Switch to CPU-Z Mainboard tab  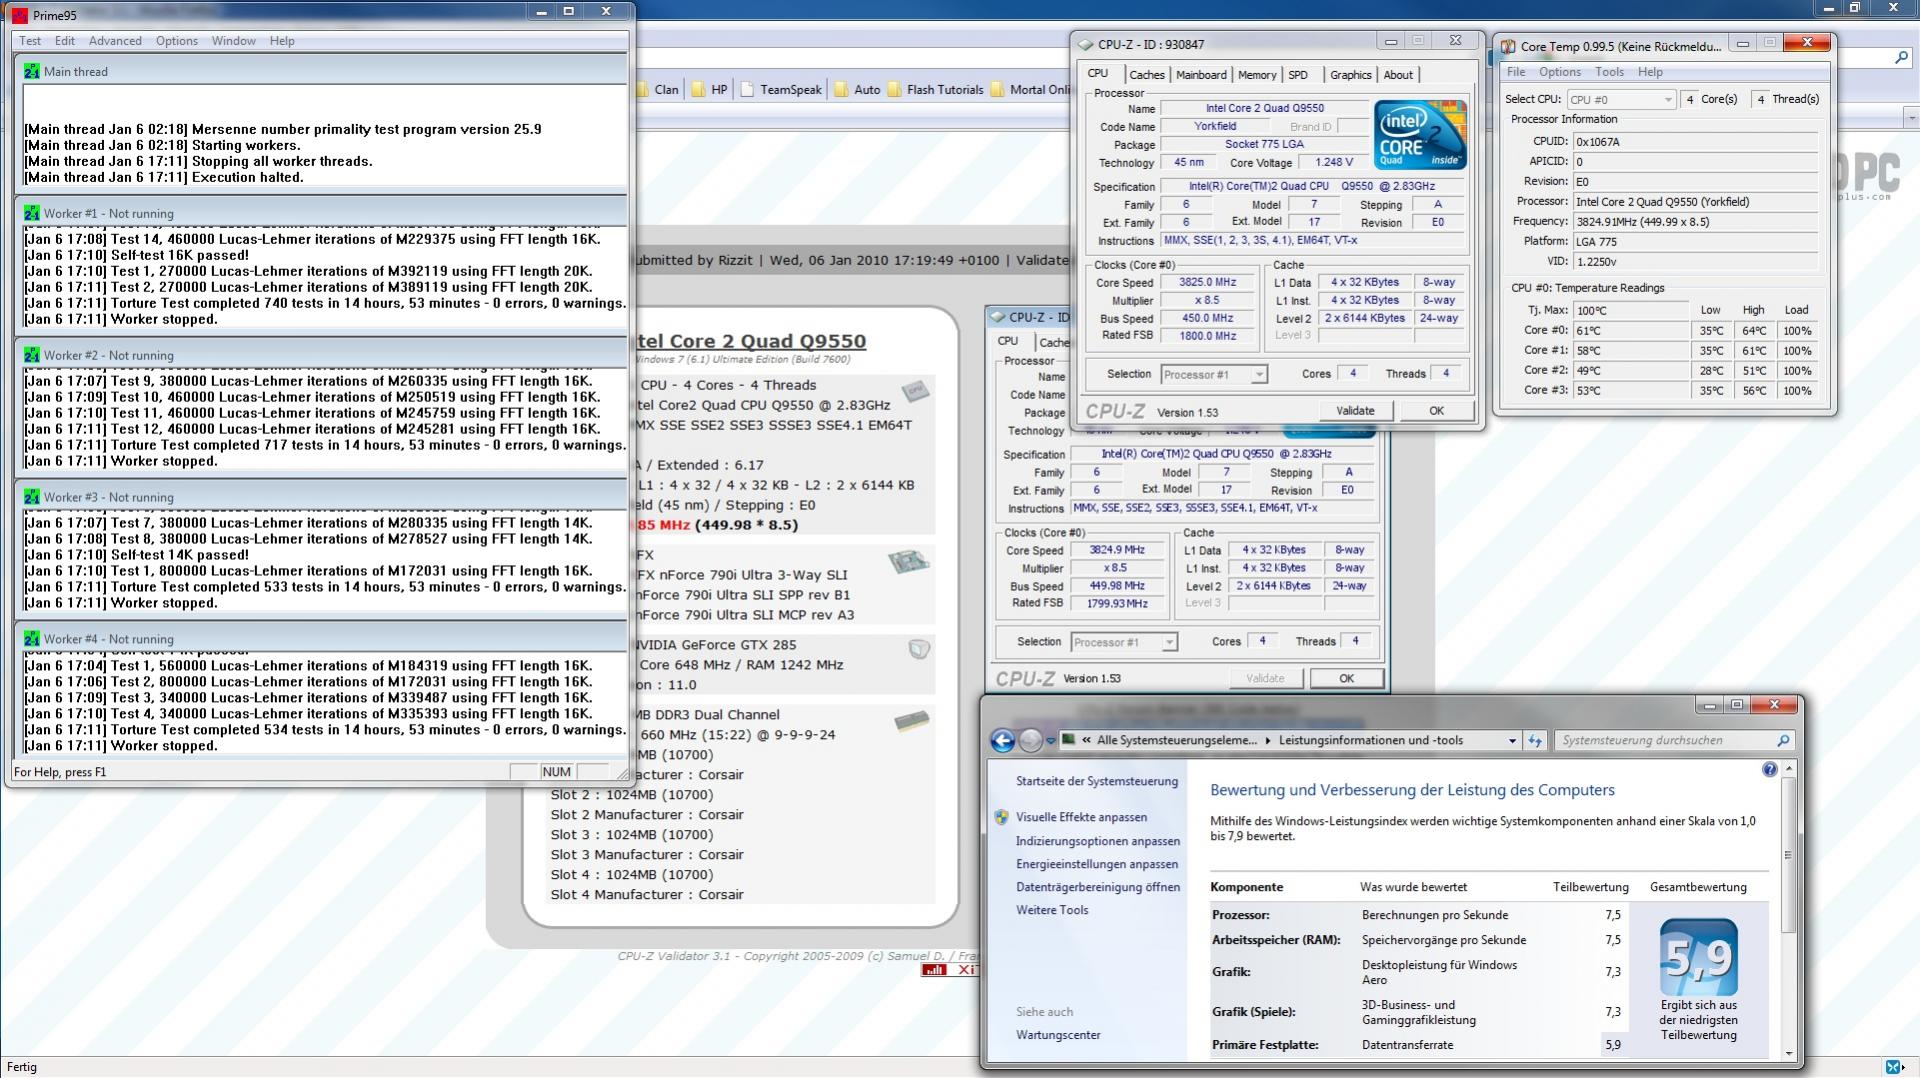click(1200, 75)
